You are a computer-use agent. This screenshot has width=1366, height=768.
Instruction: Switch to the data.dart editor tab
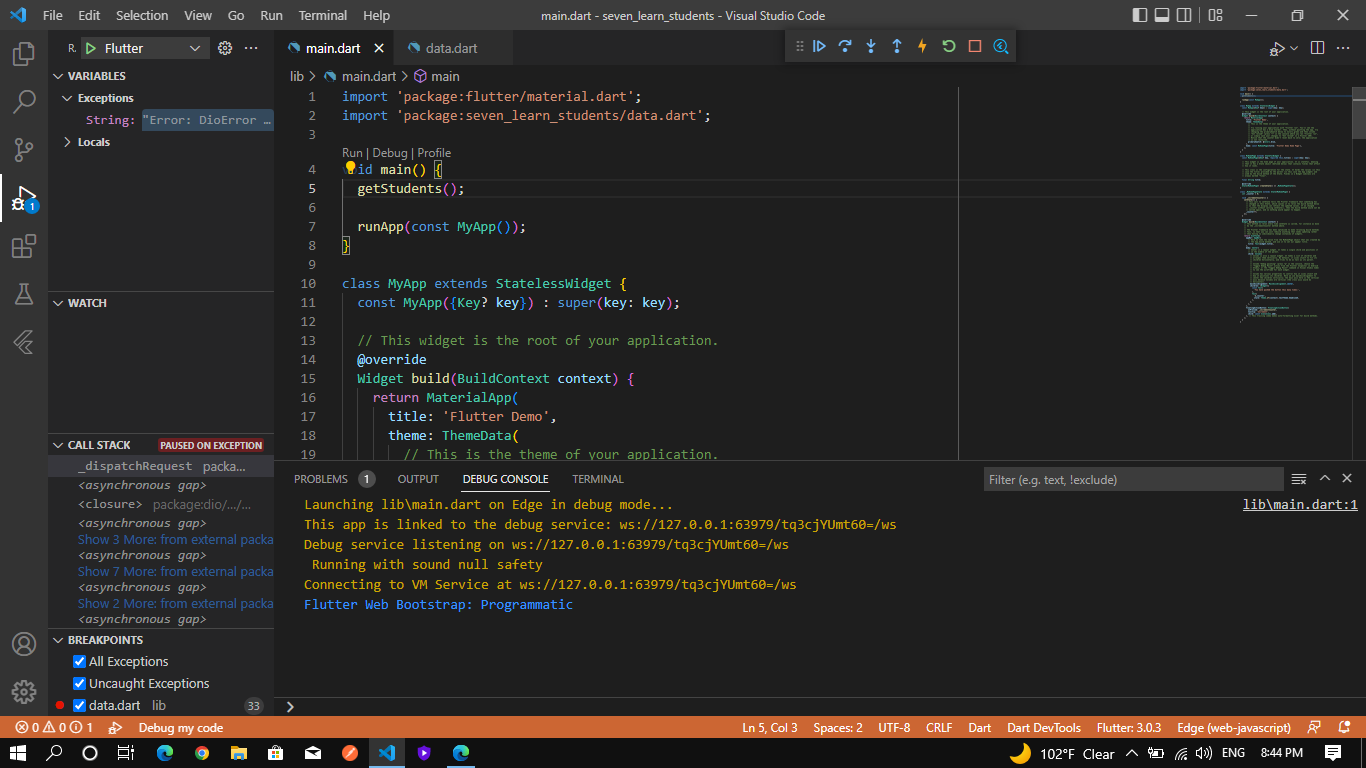pyautogui.click(x=451, y=48)
